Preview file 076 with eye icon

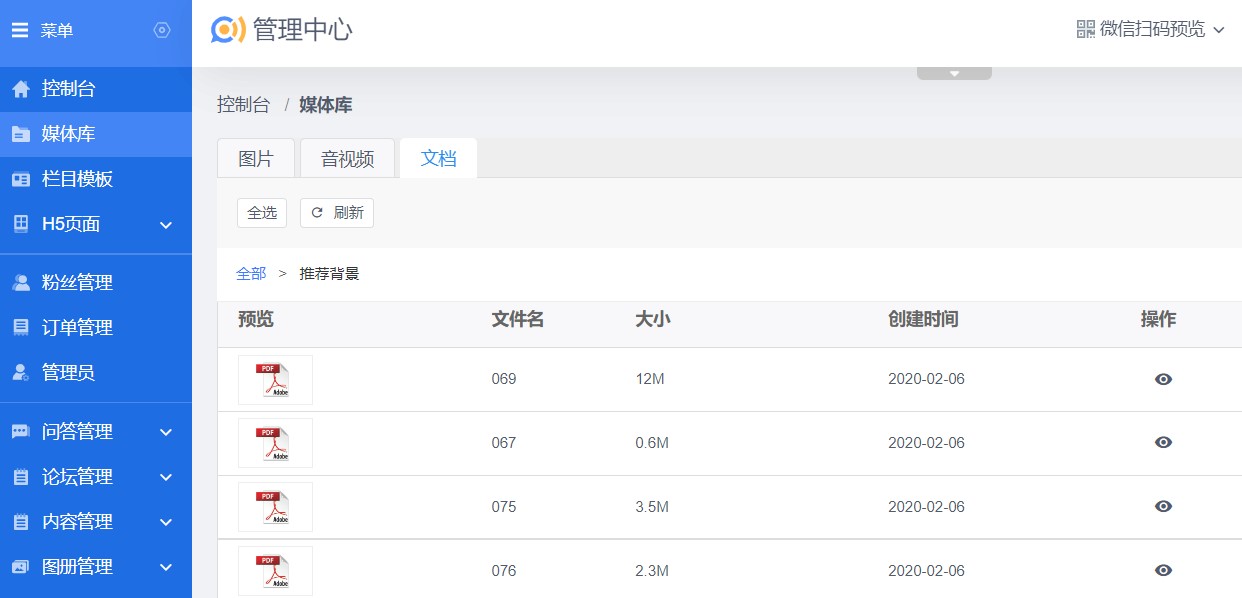pyautogui.click(x=1163, y=570)
